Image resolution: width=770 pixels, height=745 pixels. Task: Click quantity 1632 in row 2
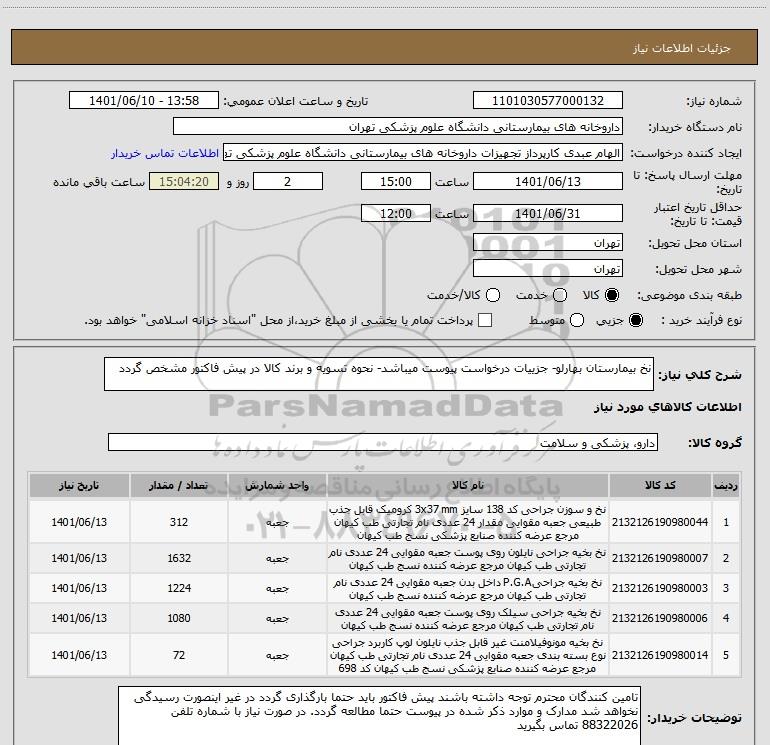pyautogui.click(x=179, y=558)
